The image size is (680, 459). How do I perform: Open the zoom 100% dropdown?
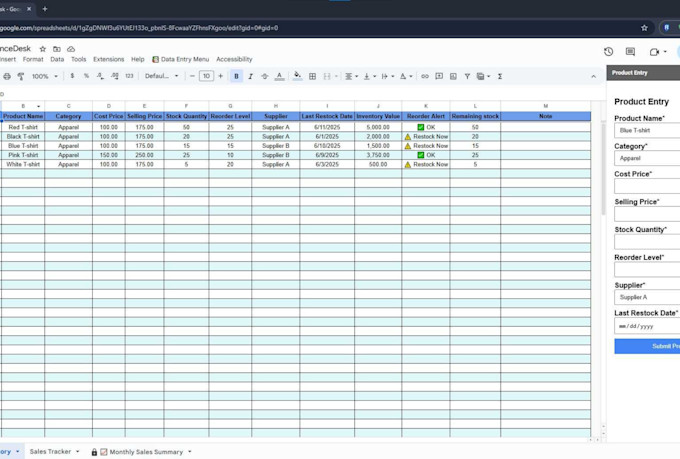click(x=45, y=76)
